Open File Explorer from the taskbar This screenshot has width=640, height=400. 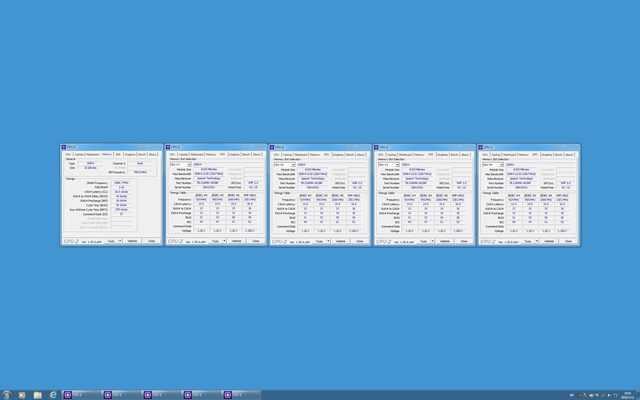tap(37, 395)
